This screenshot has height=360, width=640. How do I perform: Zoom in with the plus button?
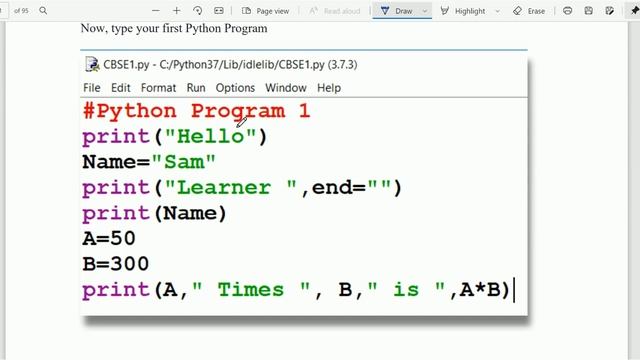click(x=177, y=11)
